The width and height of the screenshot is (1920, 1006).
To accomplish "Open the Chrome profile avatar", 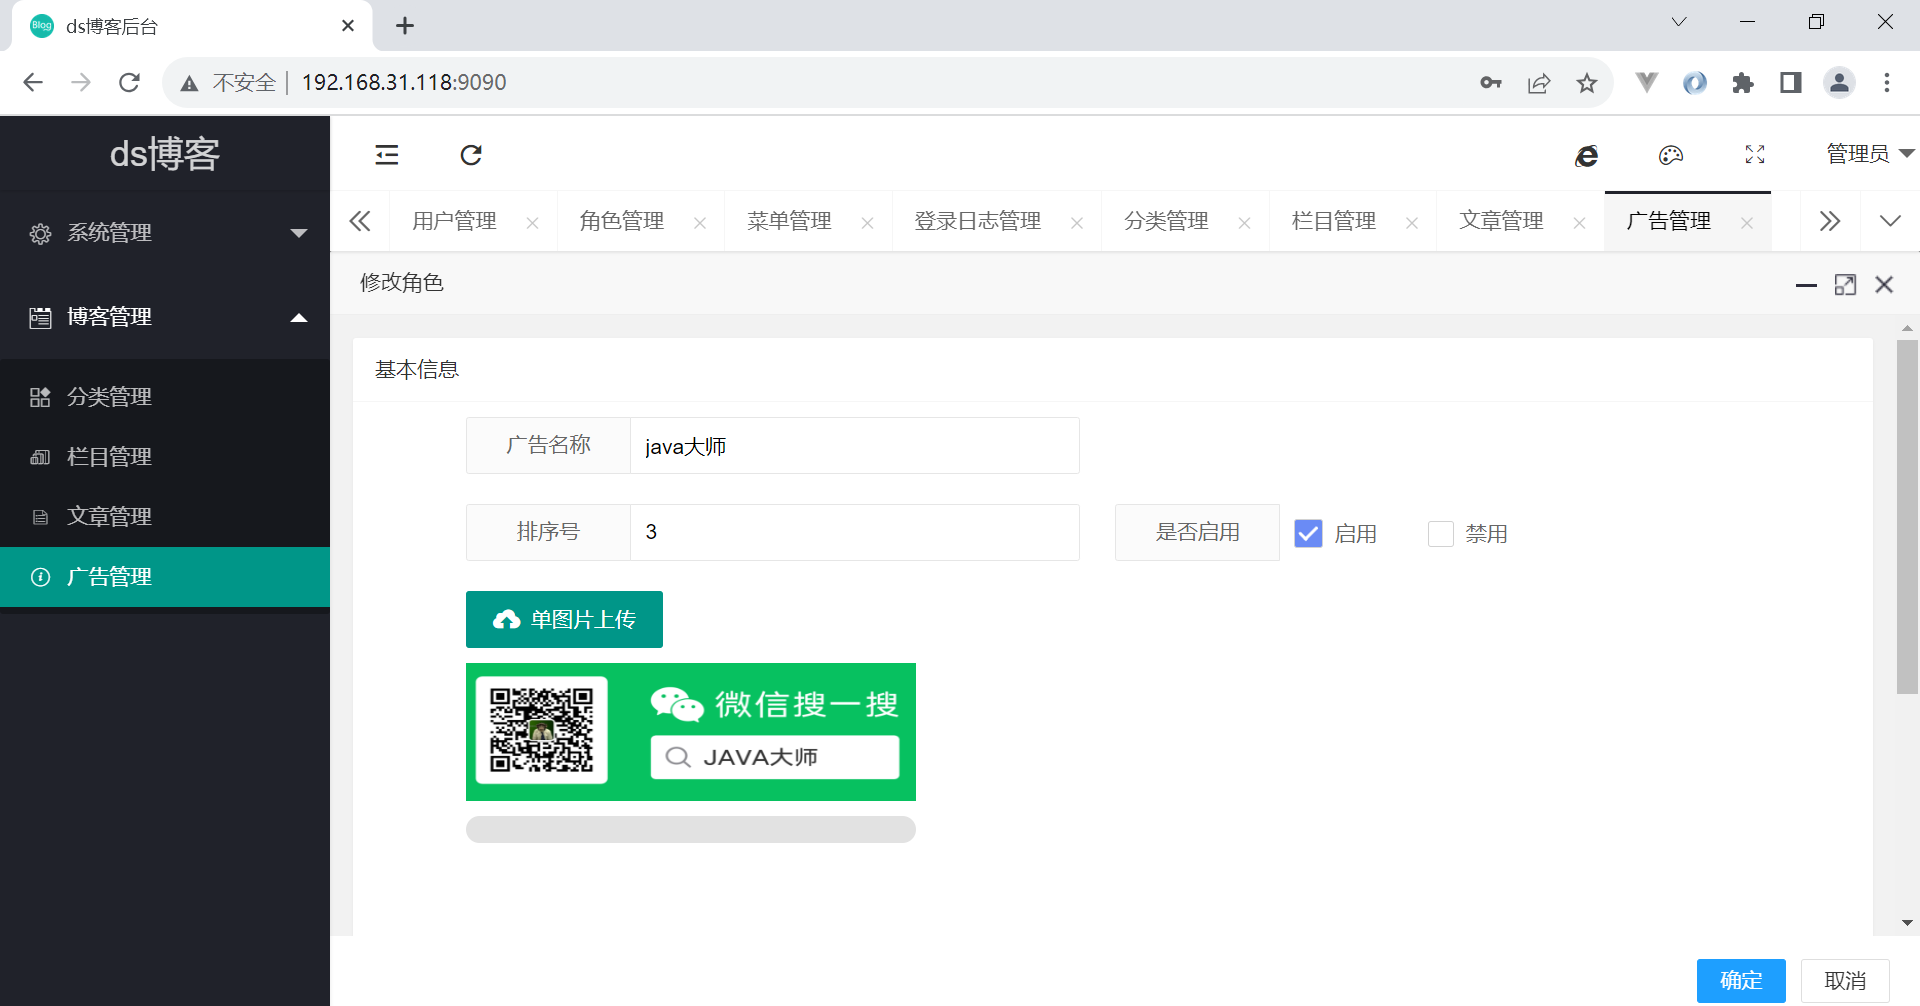I will point(1839,83).
